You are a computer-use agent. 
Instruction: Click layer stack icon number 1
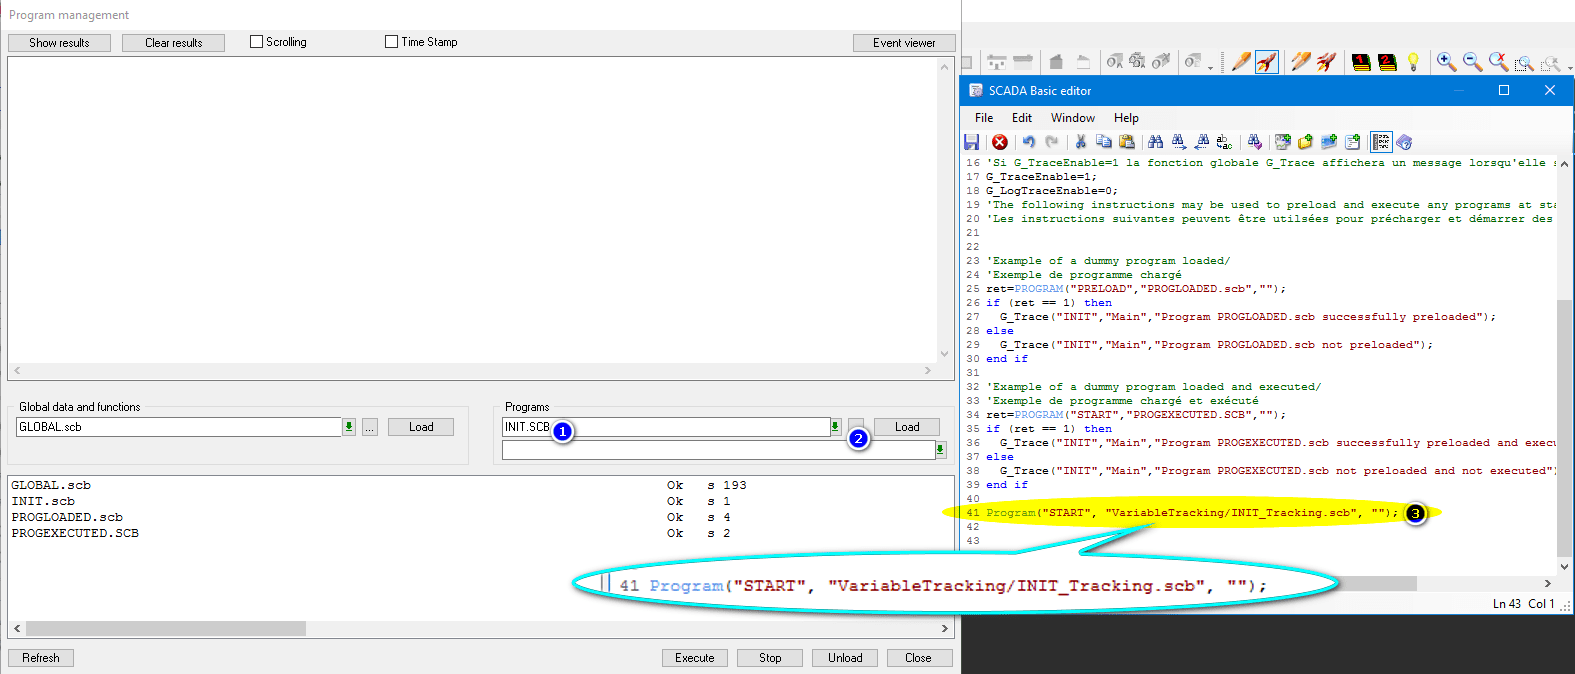coord(1361,62)
